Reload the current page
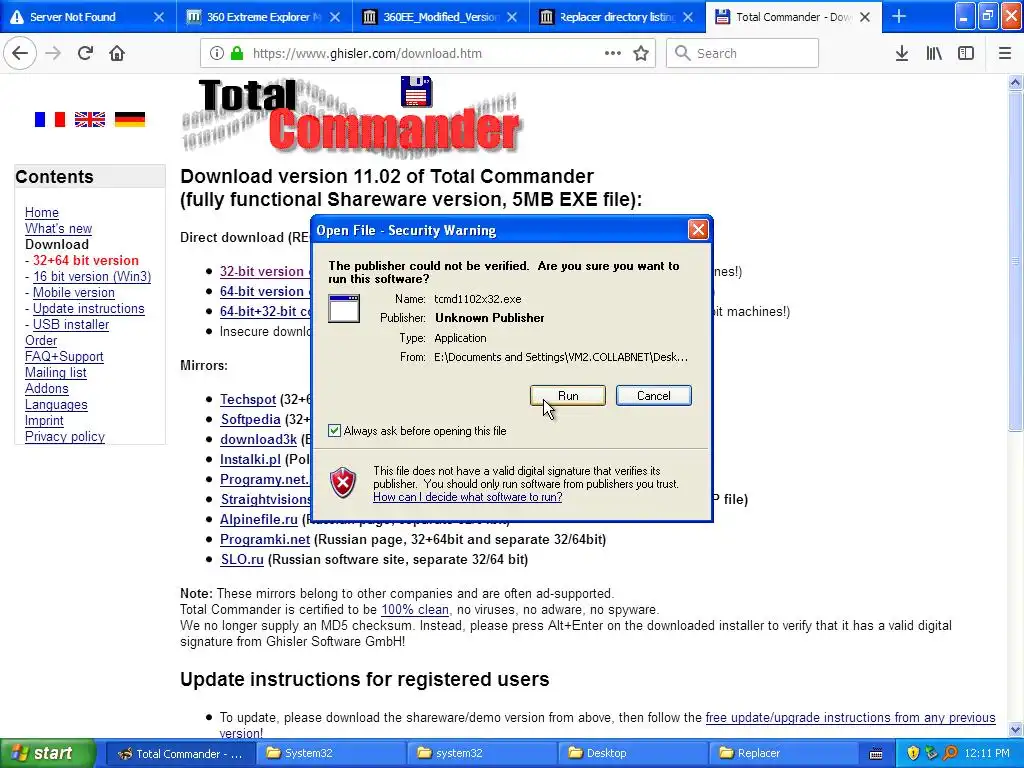 coord(85,54)
